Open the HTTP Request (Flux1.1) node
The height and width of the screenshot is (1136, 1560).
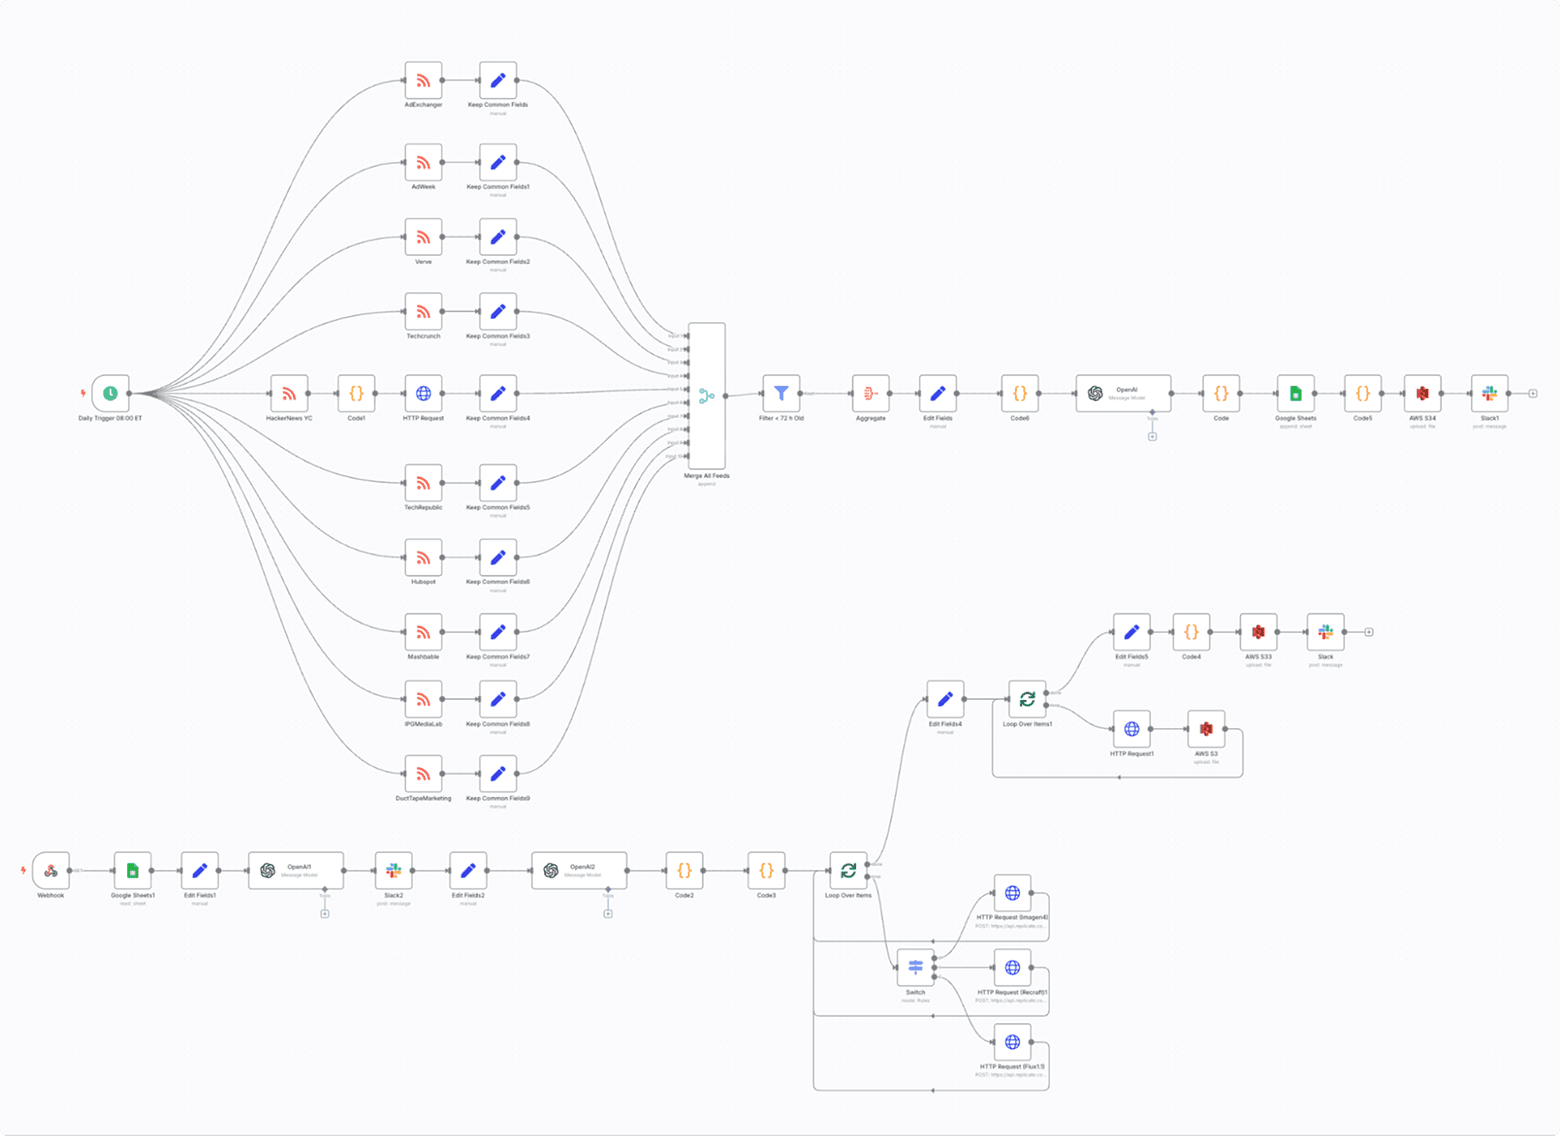point(1012,1042)
